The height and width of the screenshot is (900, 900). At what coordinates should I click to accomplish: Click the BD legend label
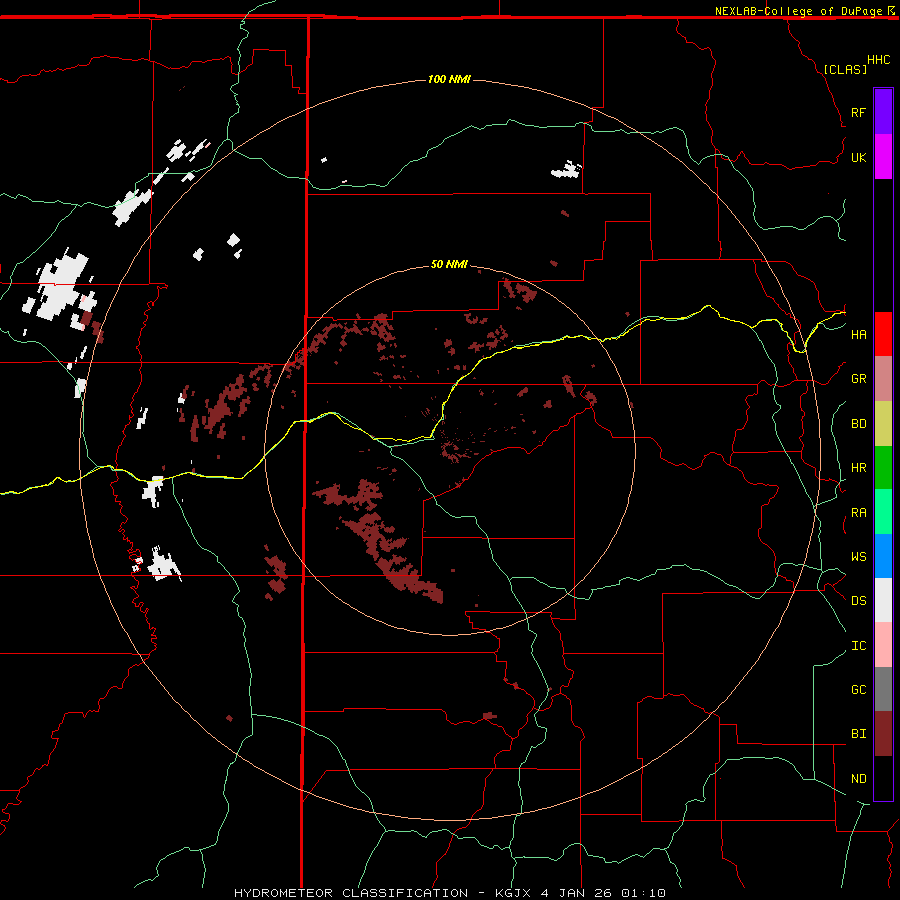click(858, 424)
